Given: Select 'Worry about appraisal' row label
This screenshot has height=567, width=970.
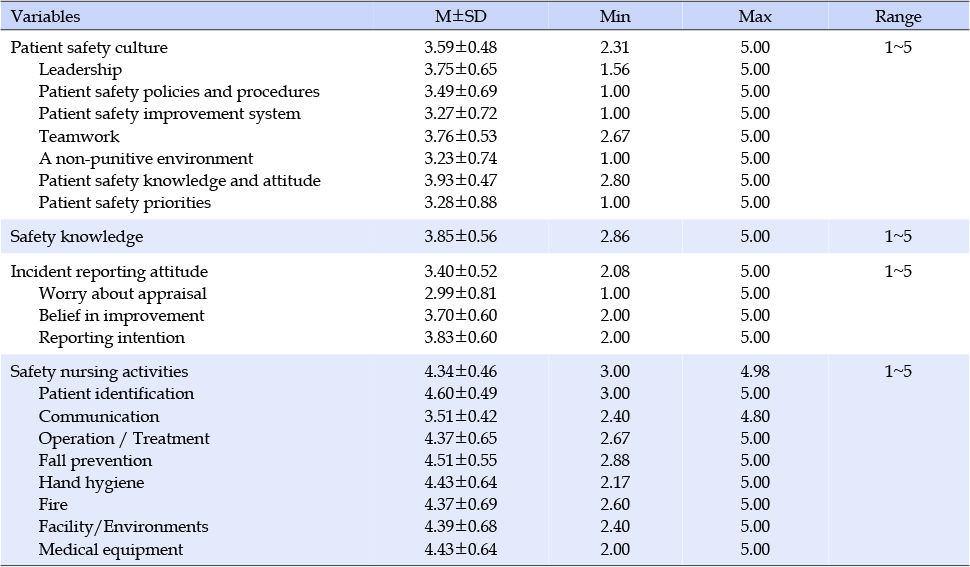Looking at the screenshot, I should [122, 294].
